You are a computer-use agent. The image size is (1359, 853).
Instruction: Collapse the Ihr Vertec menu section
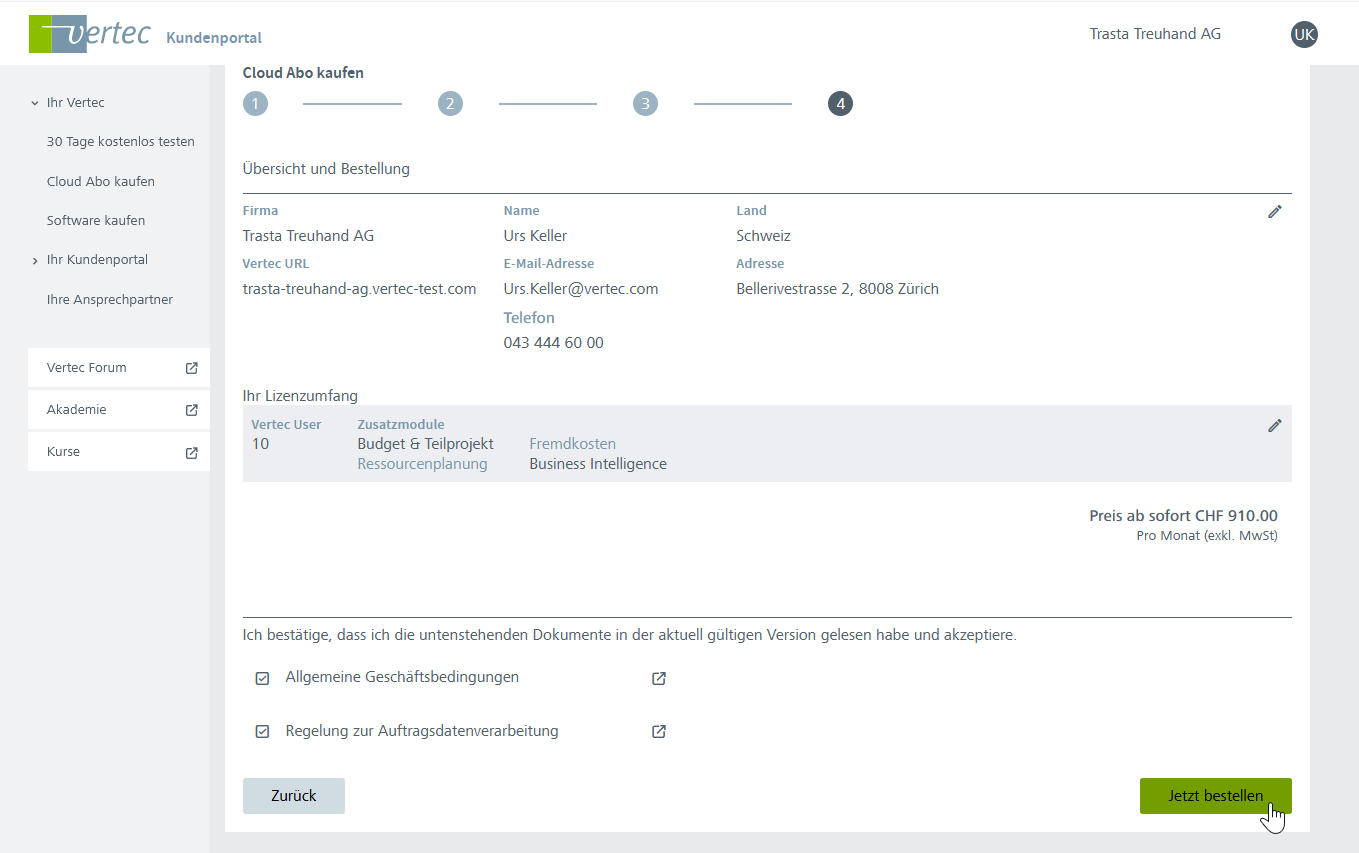tap(35, 103)
